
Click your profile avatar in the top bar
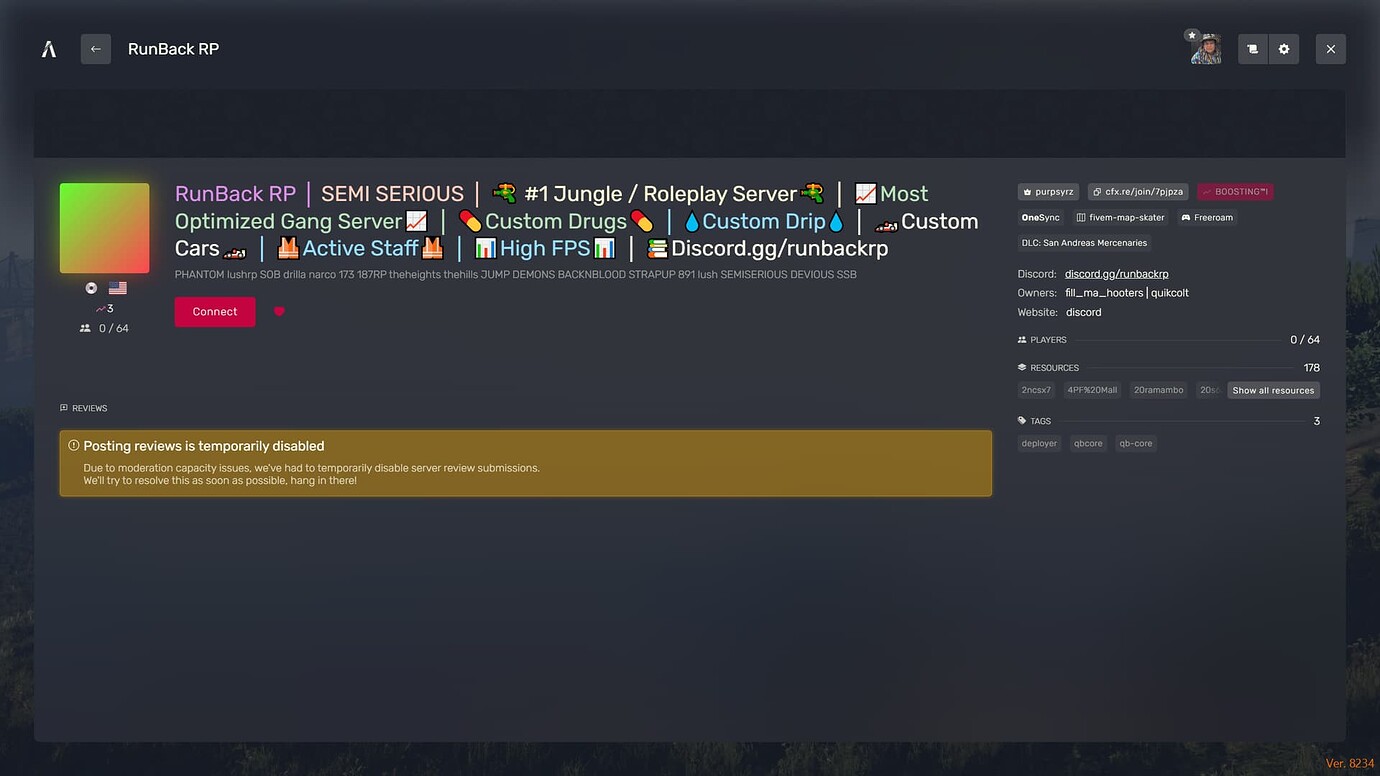point(1205,48)
